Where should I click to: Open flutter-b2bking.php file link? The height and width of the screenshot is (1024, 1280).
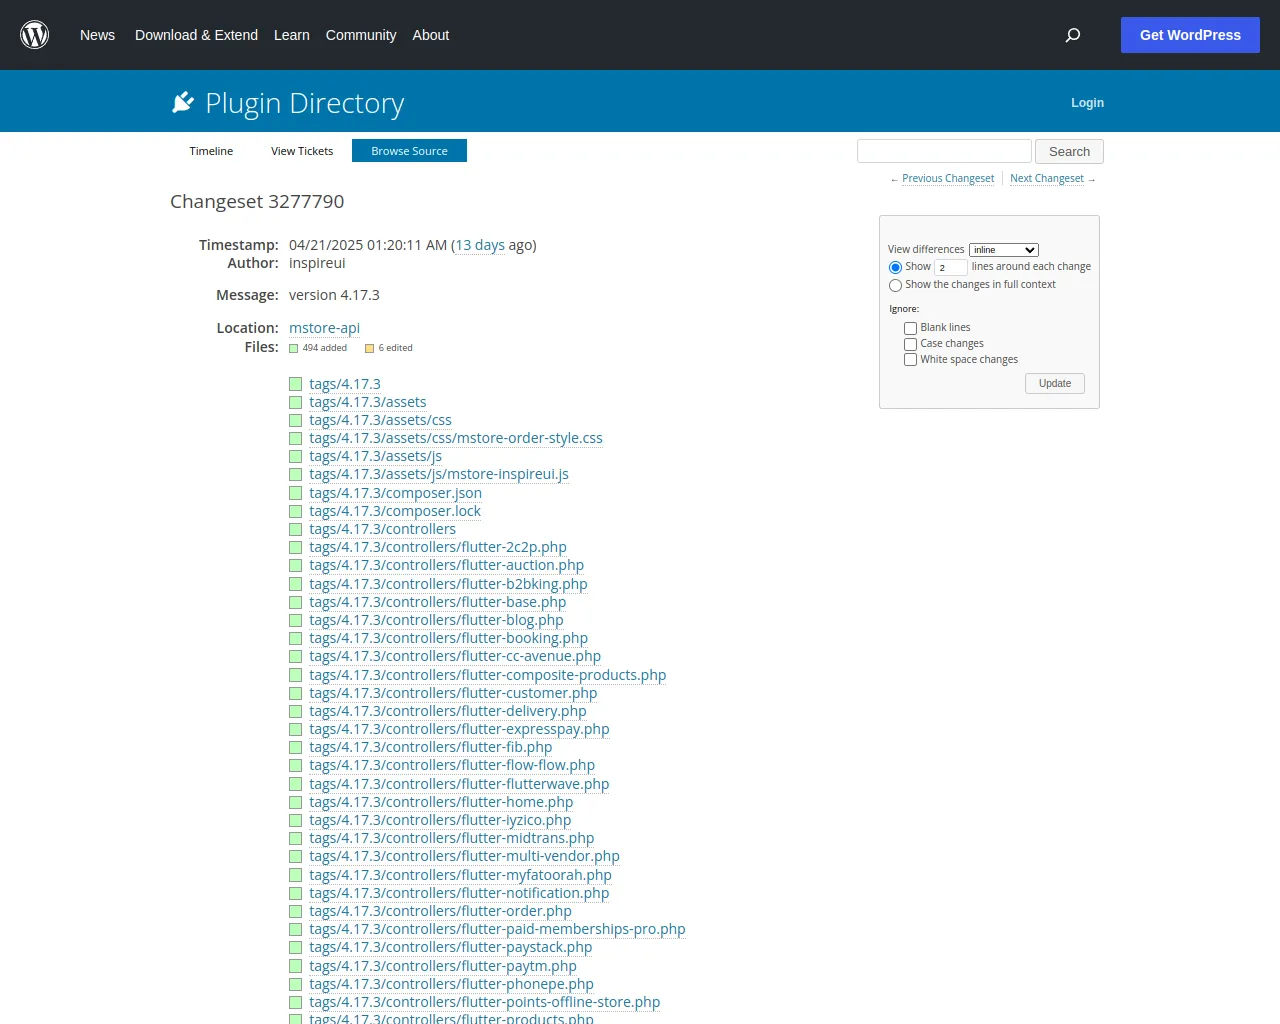click(448, 584)
